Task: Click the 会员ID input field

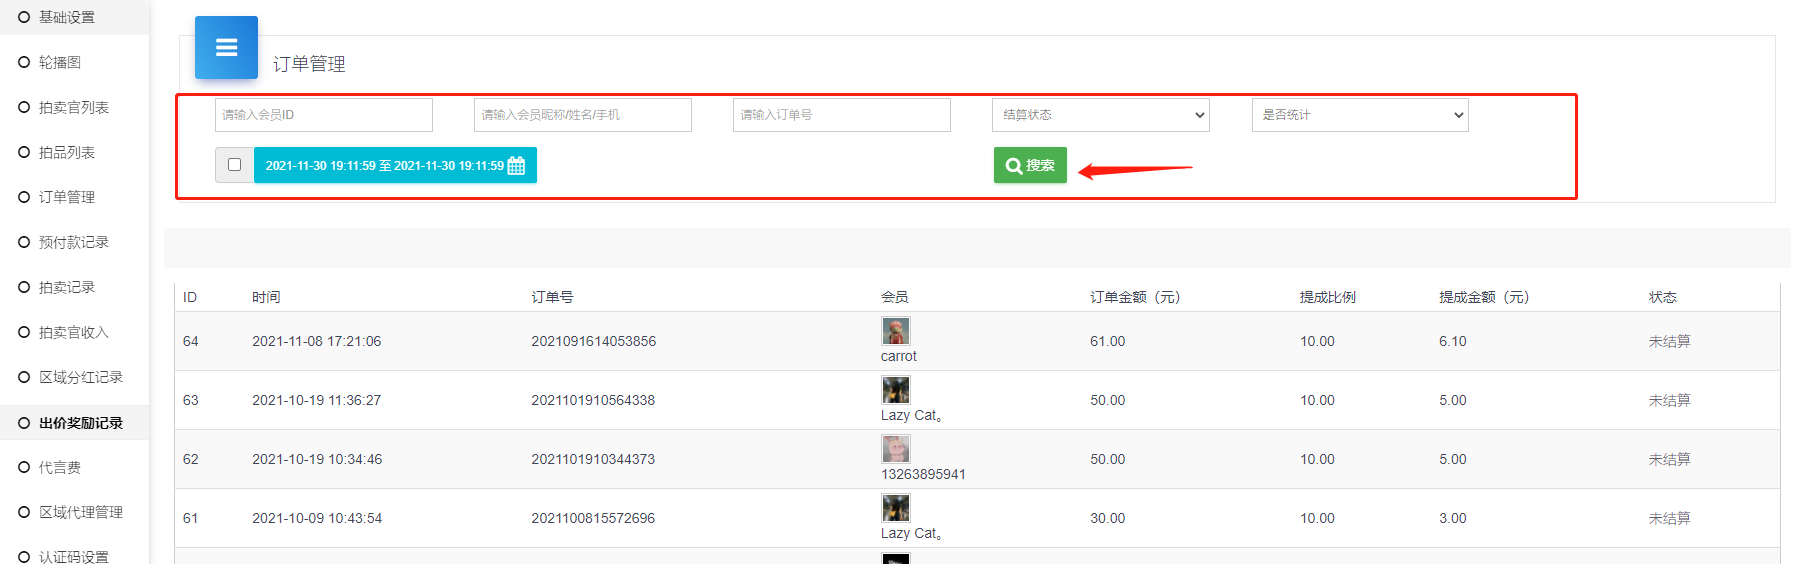Action: tap(324, 115)
